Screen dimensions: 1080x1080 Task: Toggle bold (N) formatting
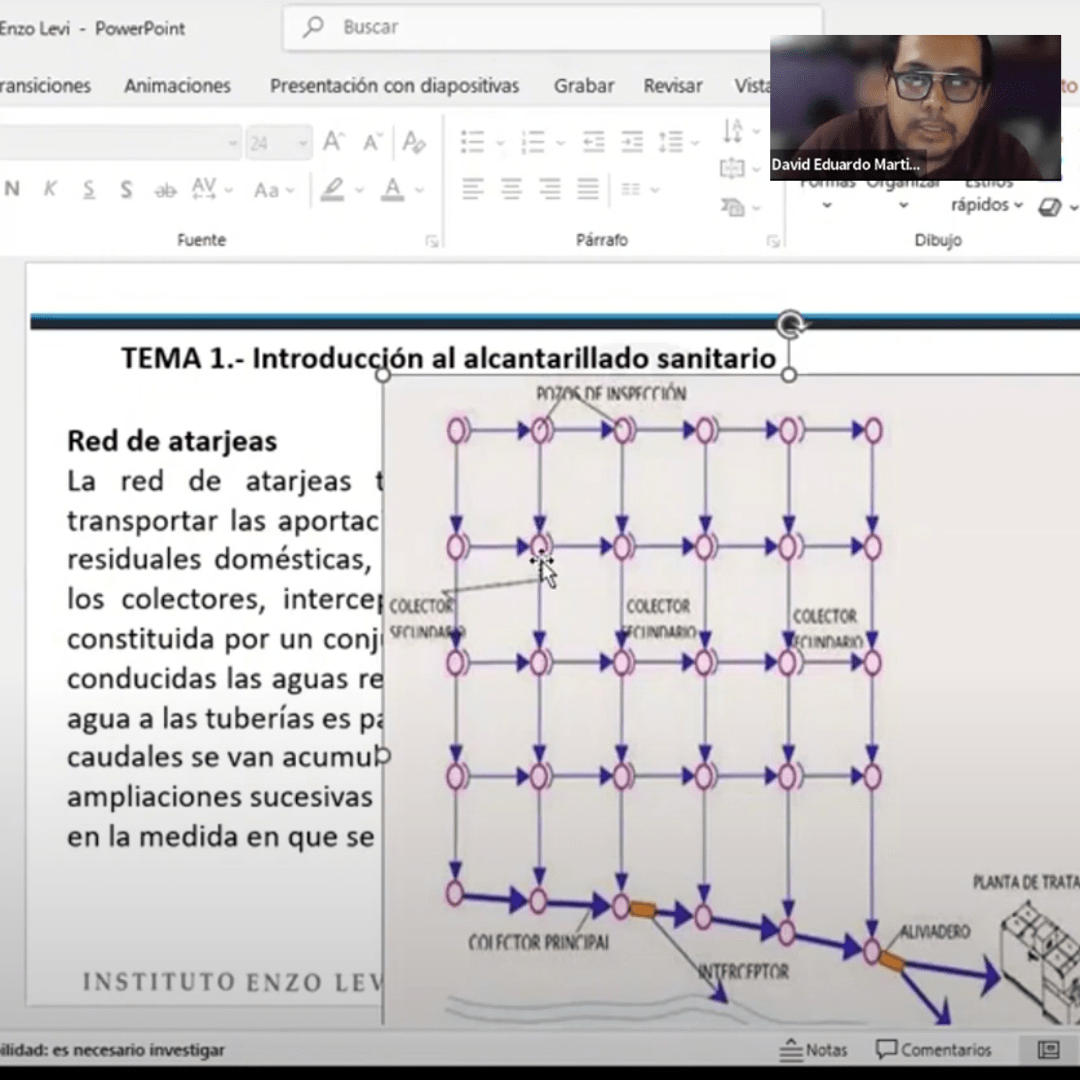pos(12,189)
